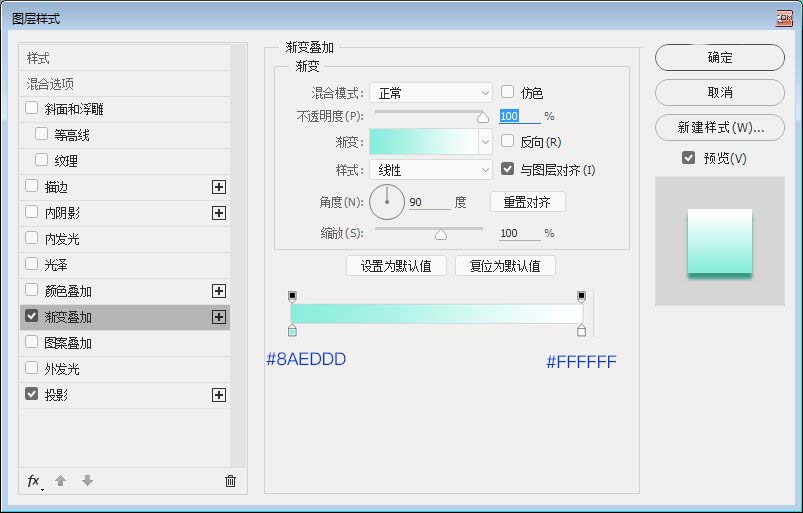Select the right opacity stop above gradient bar

(x=581, y=296)
